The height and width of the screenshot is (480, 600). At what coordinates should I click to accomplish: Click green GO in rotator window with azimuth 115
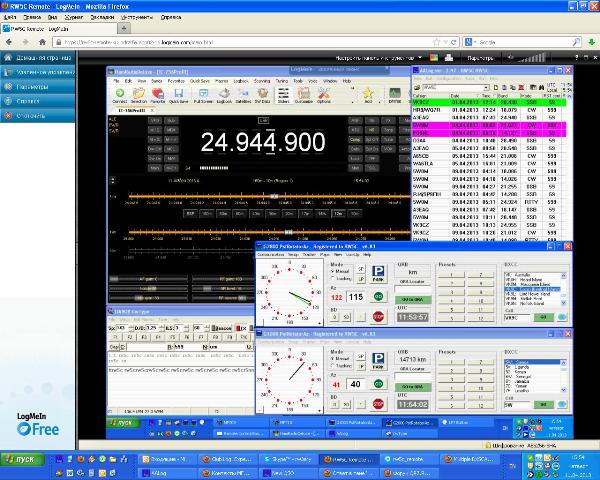click(x=378, y=296)
